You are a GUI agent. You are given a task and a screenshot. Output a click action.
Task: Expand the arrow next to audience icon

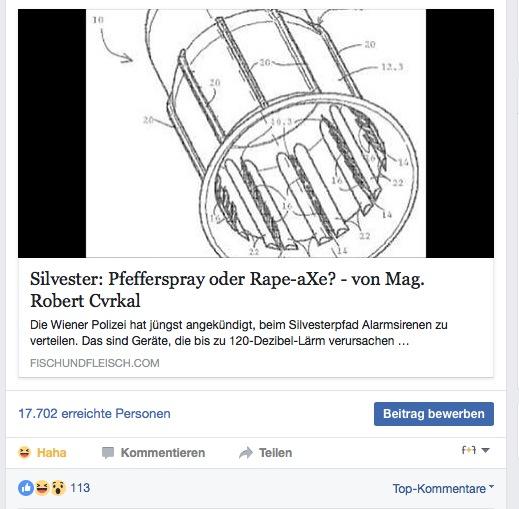tap(486, 450)
